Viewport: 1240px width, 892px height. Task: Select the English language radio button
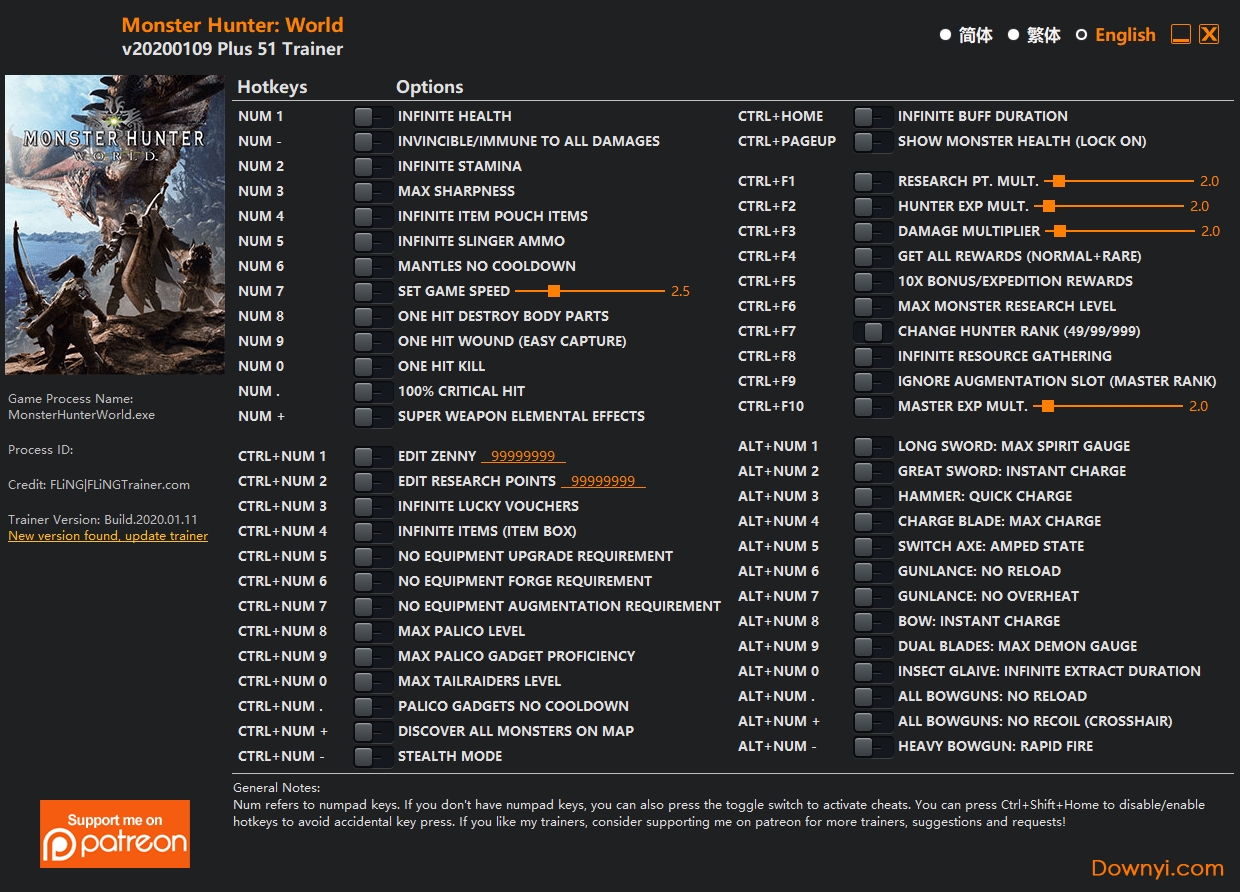click(x=1081, y=35)
